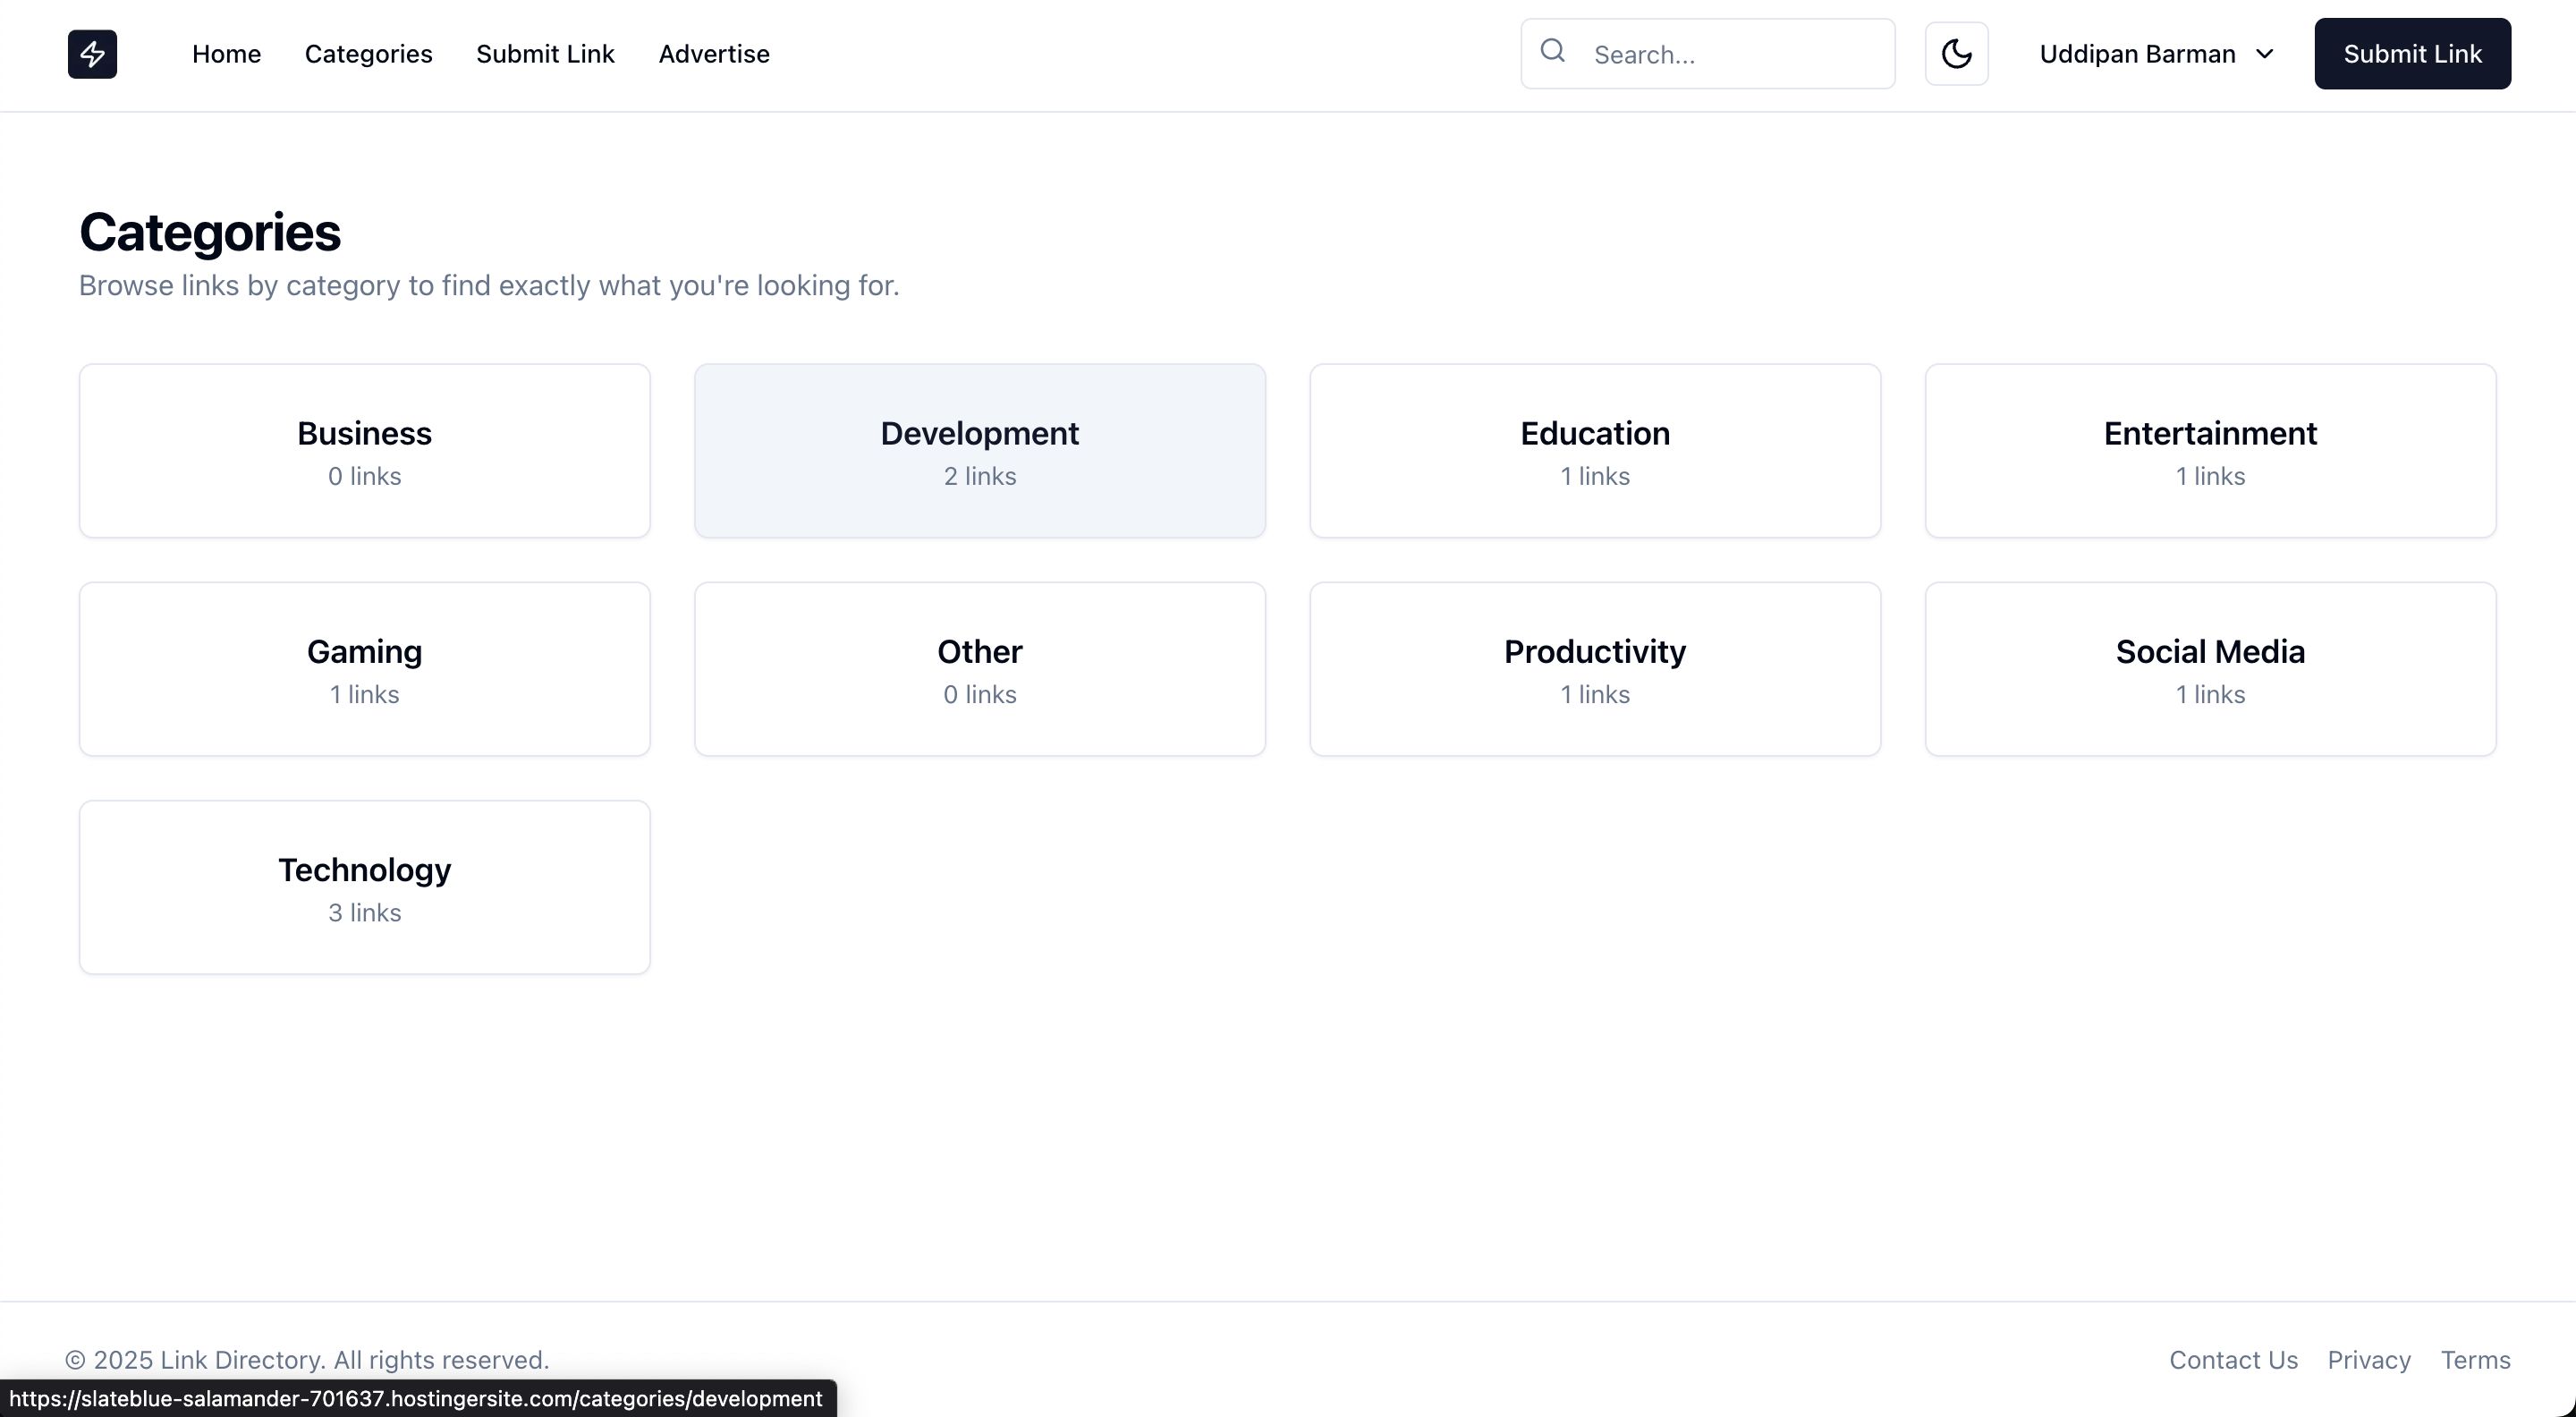Expand the Uddipan Barman user dropdown

[2156, 54]
